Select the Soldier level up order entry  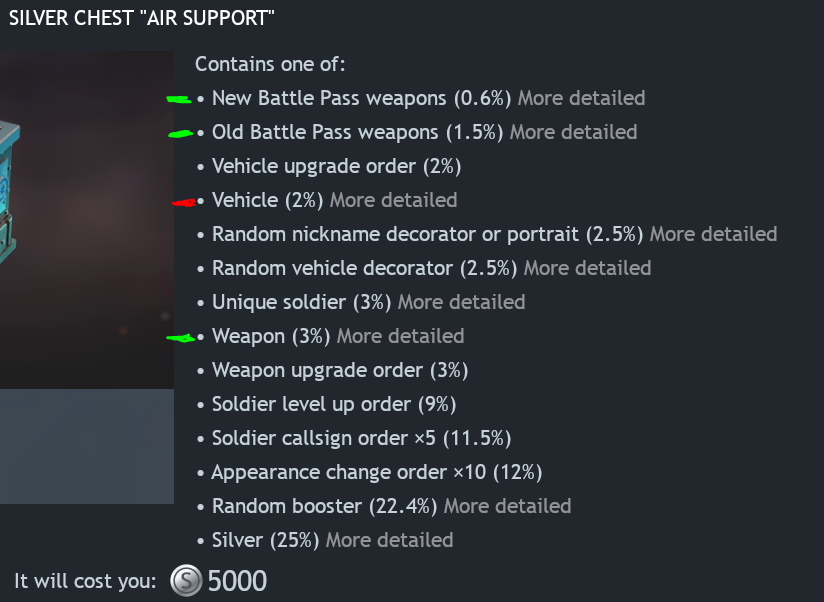pos(334,404)
